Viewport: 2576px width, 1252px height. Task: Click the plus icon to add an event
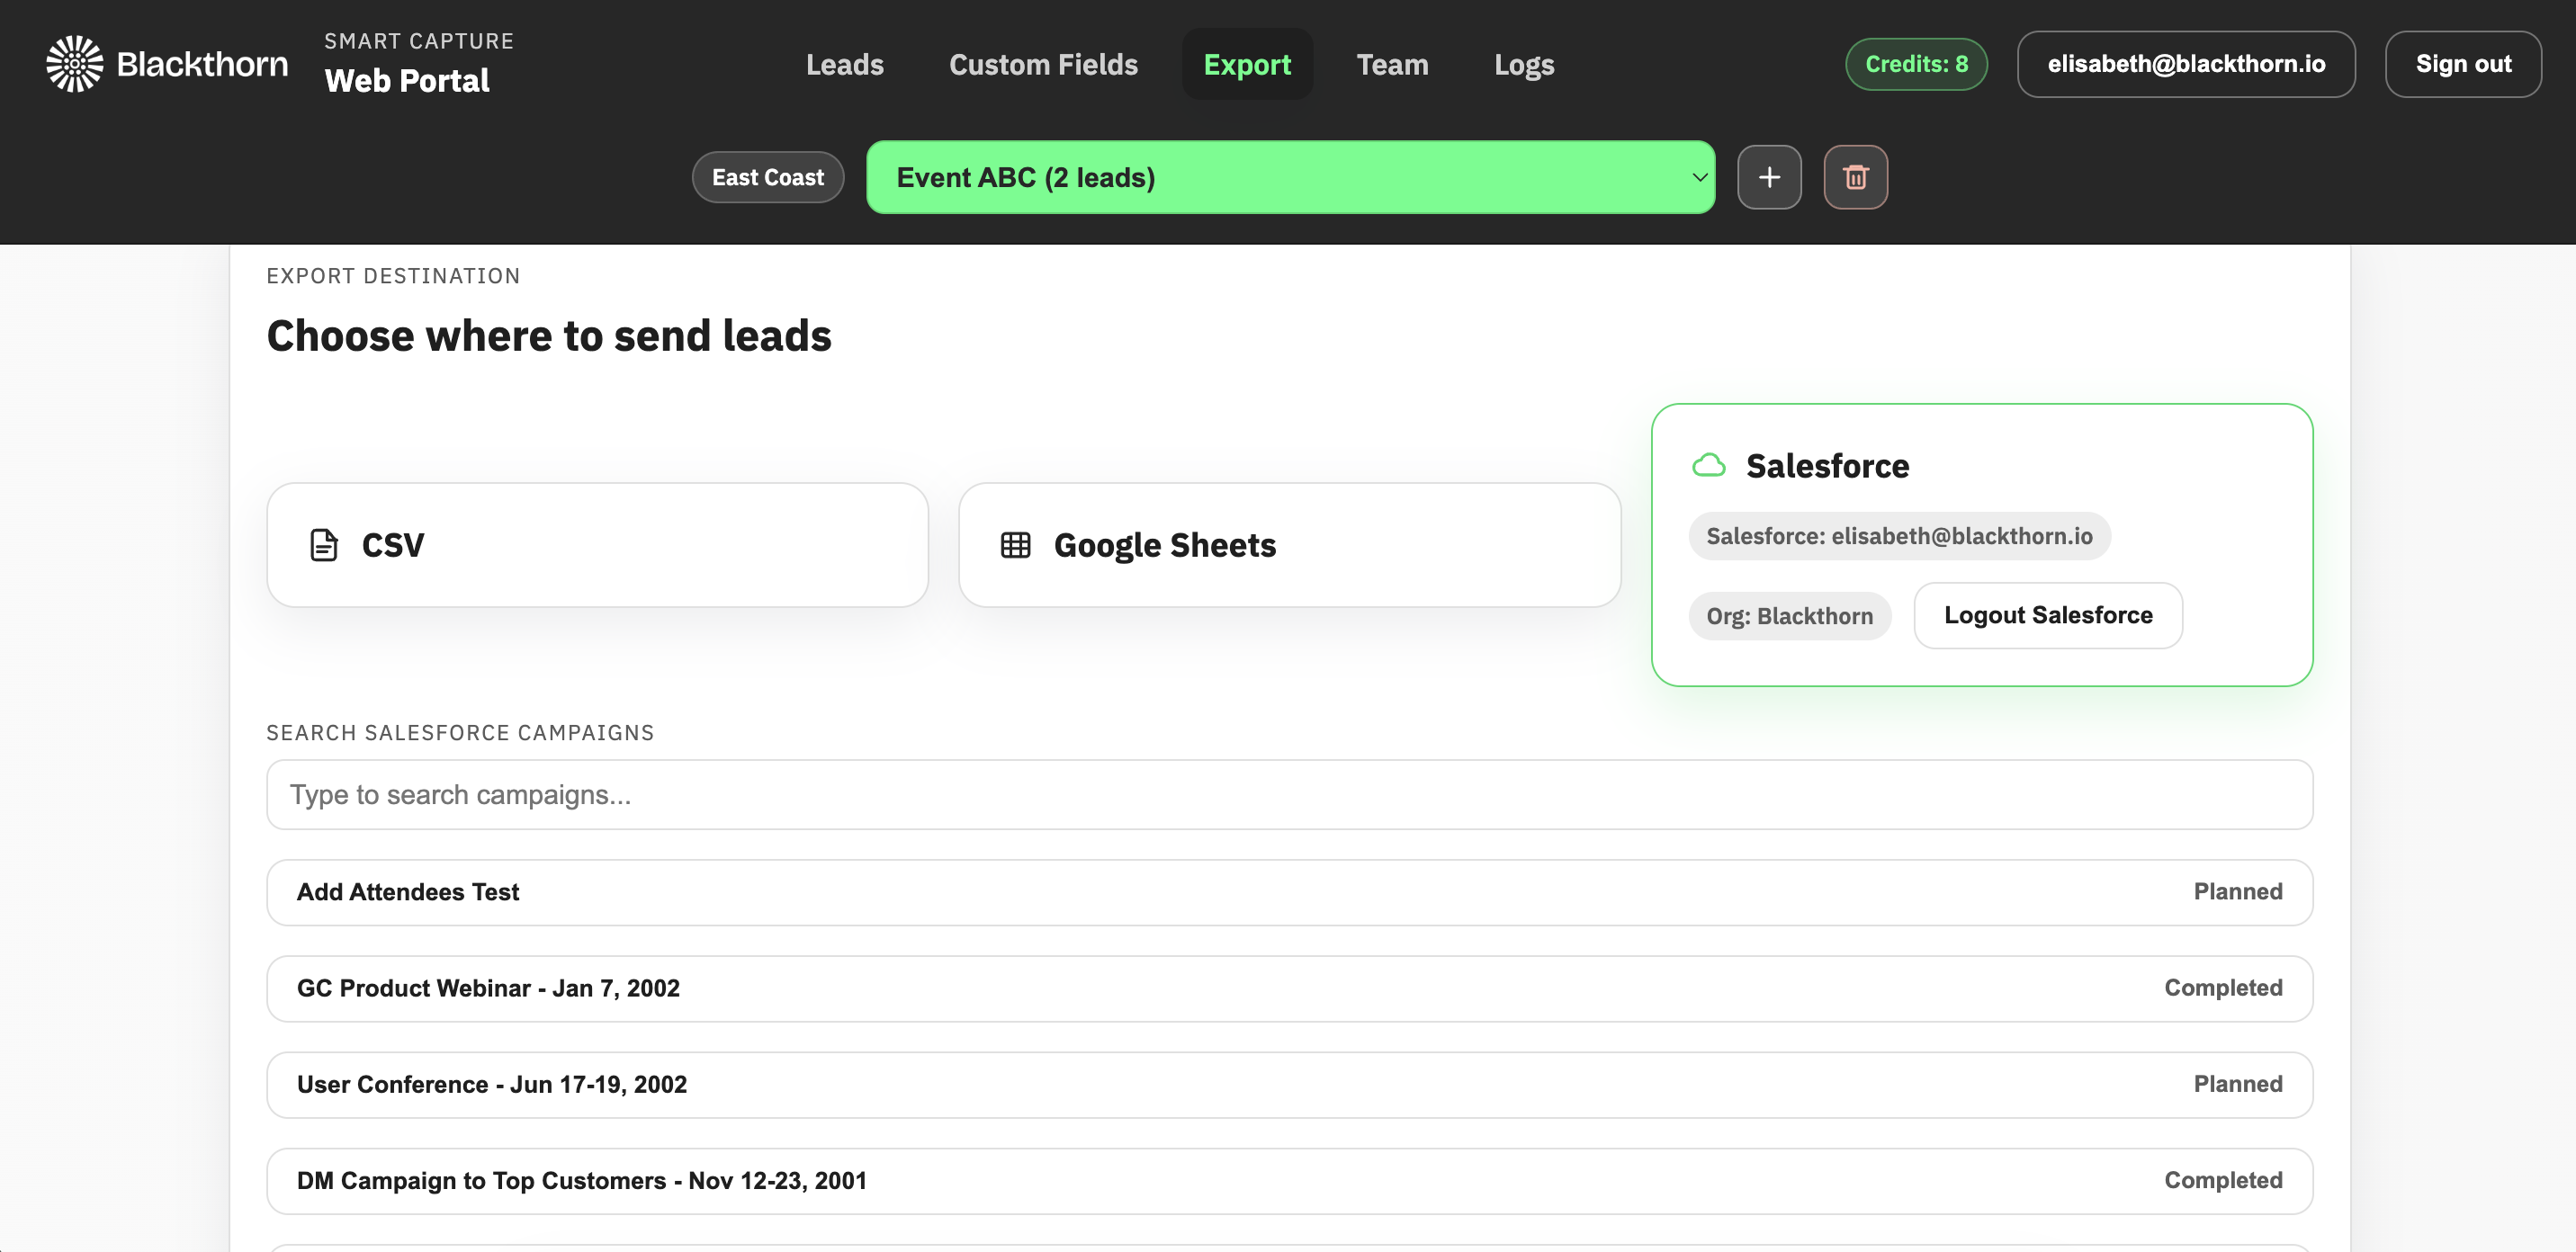1769,177
